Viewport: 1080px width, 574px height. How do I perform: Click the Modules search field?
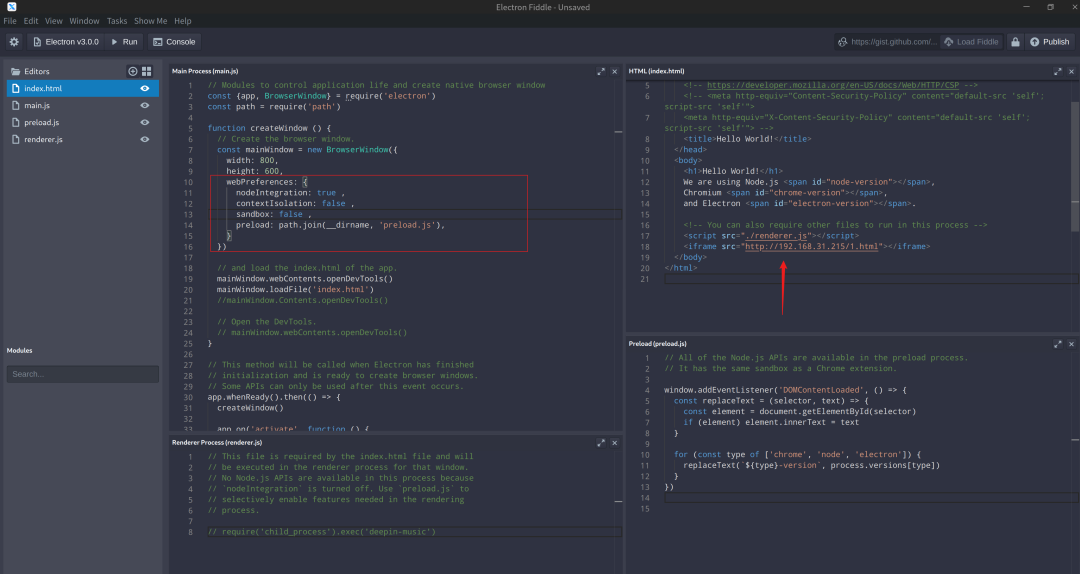82,374
